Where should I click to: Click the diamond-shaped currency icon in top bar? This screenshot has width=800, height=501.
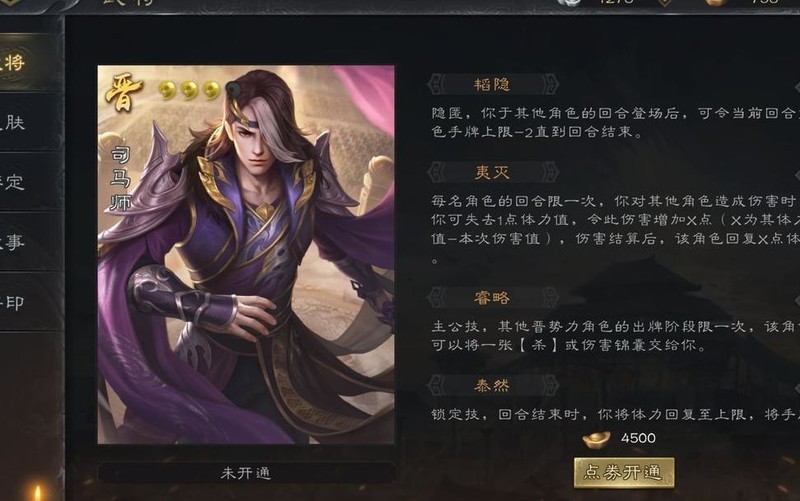[664, 3]
